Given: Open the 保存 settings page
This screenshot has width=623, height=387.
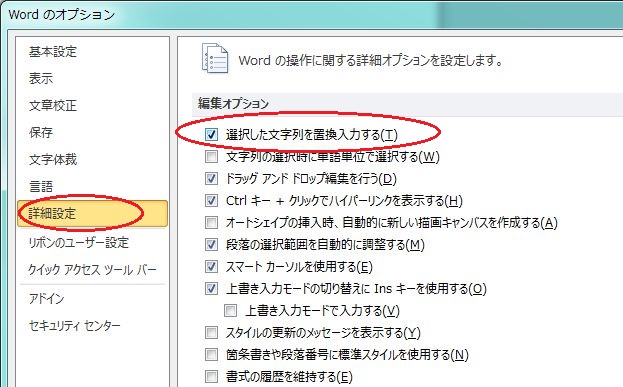Looking at the screenshot, I should [x=41, y=132].
